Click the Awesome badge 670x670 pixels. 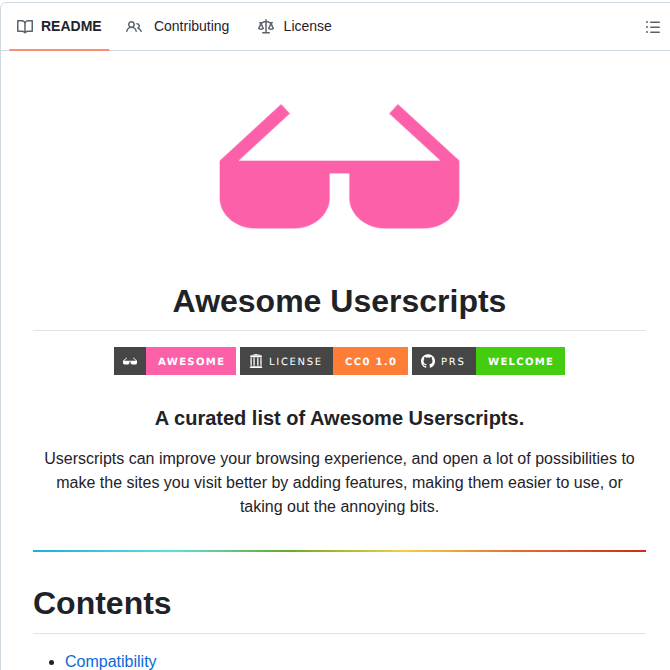pyautogui.click(x=175, y=361)
